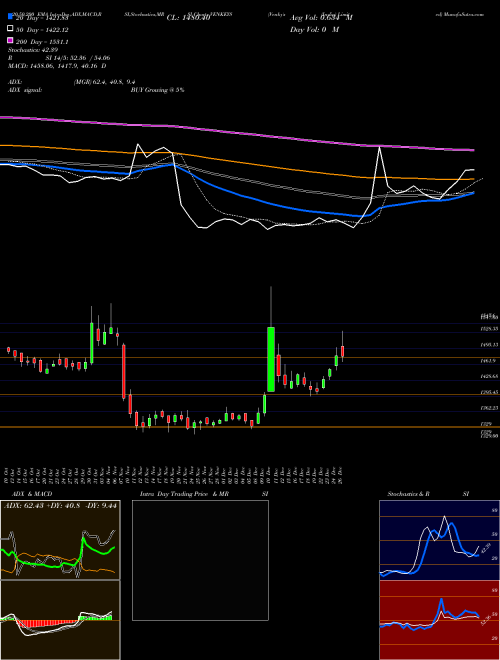Click the orange moving average line in upper chart
Image resolution: width=500 pixels, height=660 pixels.
(x=236, y=161)
